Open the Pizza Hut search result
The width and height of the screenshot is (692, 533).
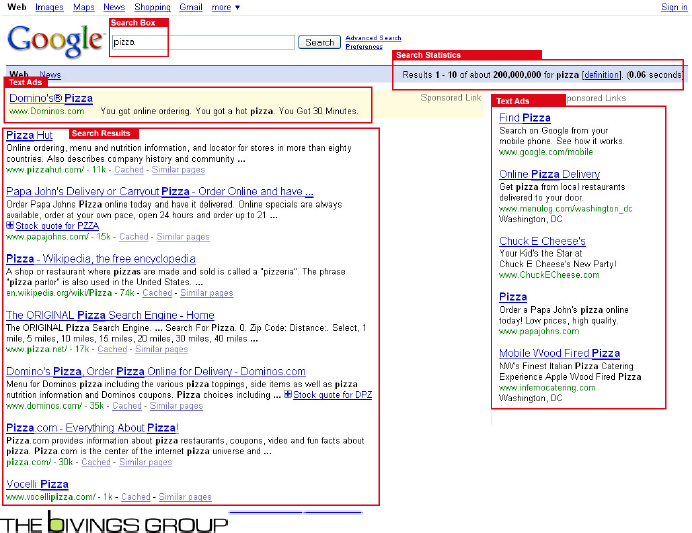point(30,135)
